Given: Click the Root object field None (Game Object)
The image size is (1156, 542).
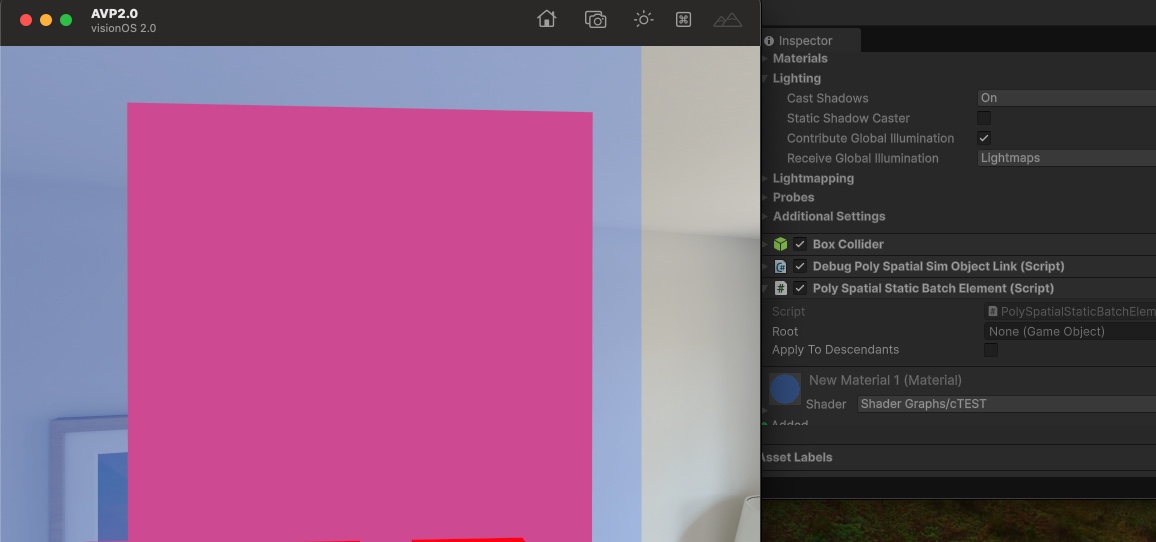Looking at the screenshot, I should coord(1070,332).
